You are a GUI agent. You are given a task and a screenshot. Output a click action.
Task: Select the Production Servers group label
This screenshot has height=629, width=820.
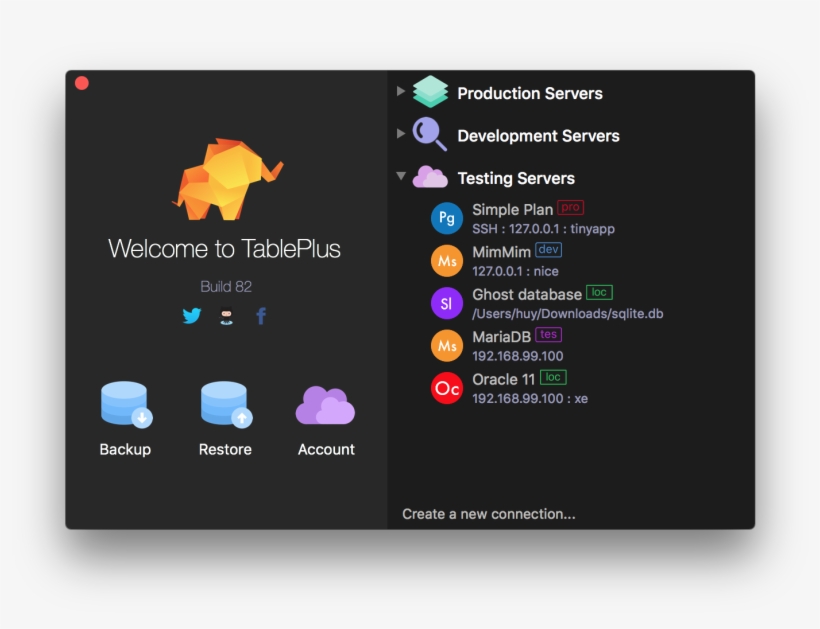click(529, 94)
